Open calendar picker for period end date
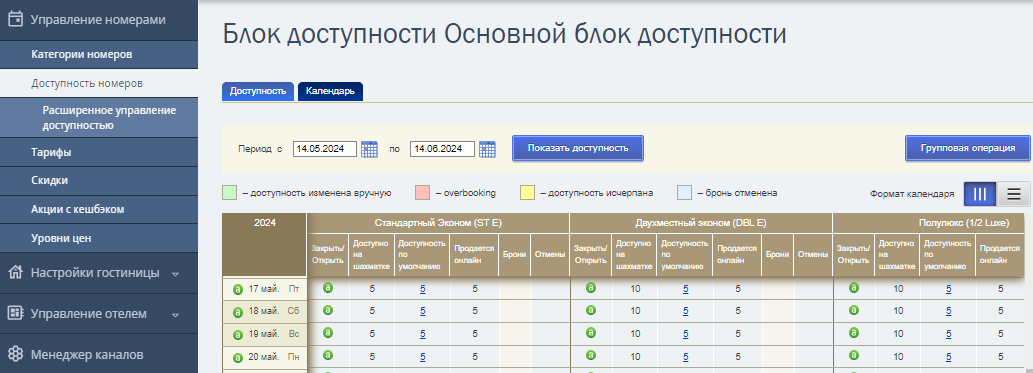 [487, 149]
